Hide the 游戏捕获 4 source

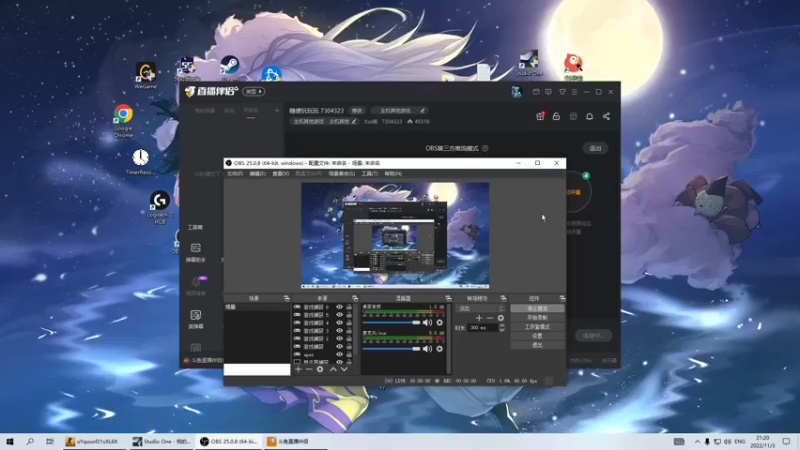(339, 322)
